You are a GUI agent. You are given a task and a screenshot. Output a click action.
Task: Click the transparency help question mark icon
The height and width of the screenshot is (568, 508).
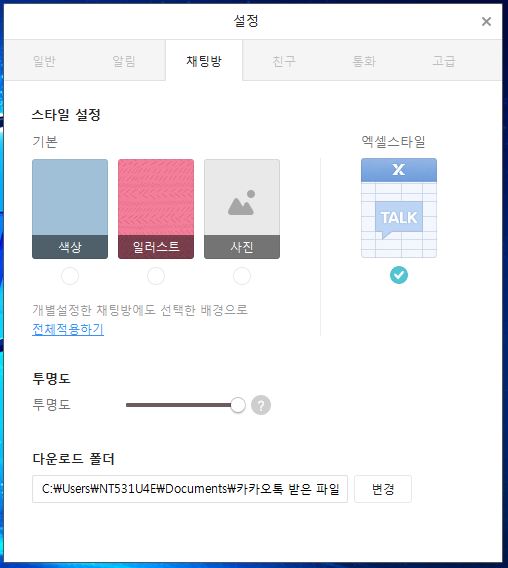(261, 405)
